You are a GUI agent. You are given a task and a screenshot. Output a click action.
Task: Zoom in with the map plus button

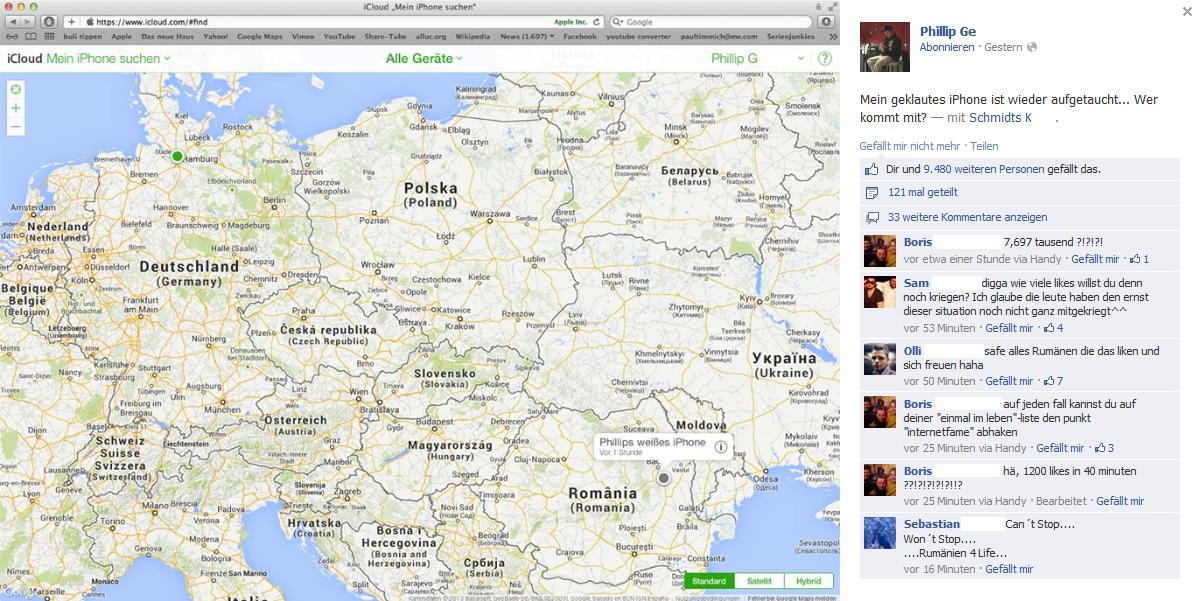(x=16, y=108)
